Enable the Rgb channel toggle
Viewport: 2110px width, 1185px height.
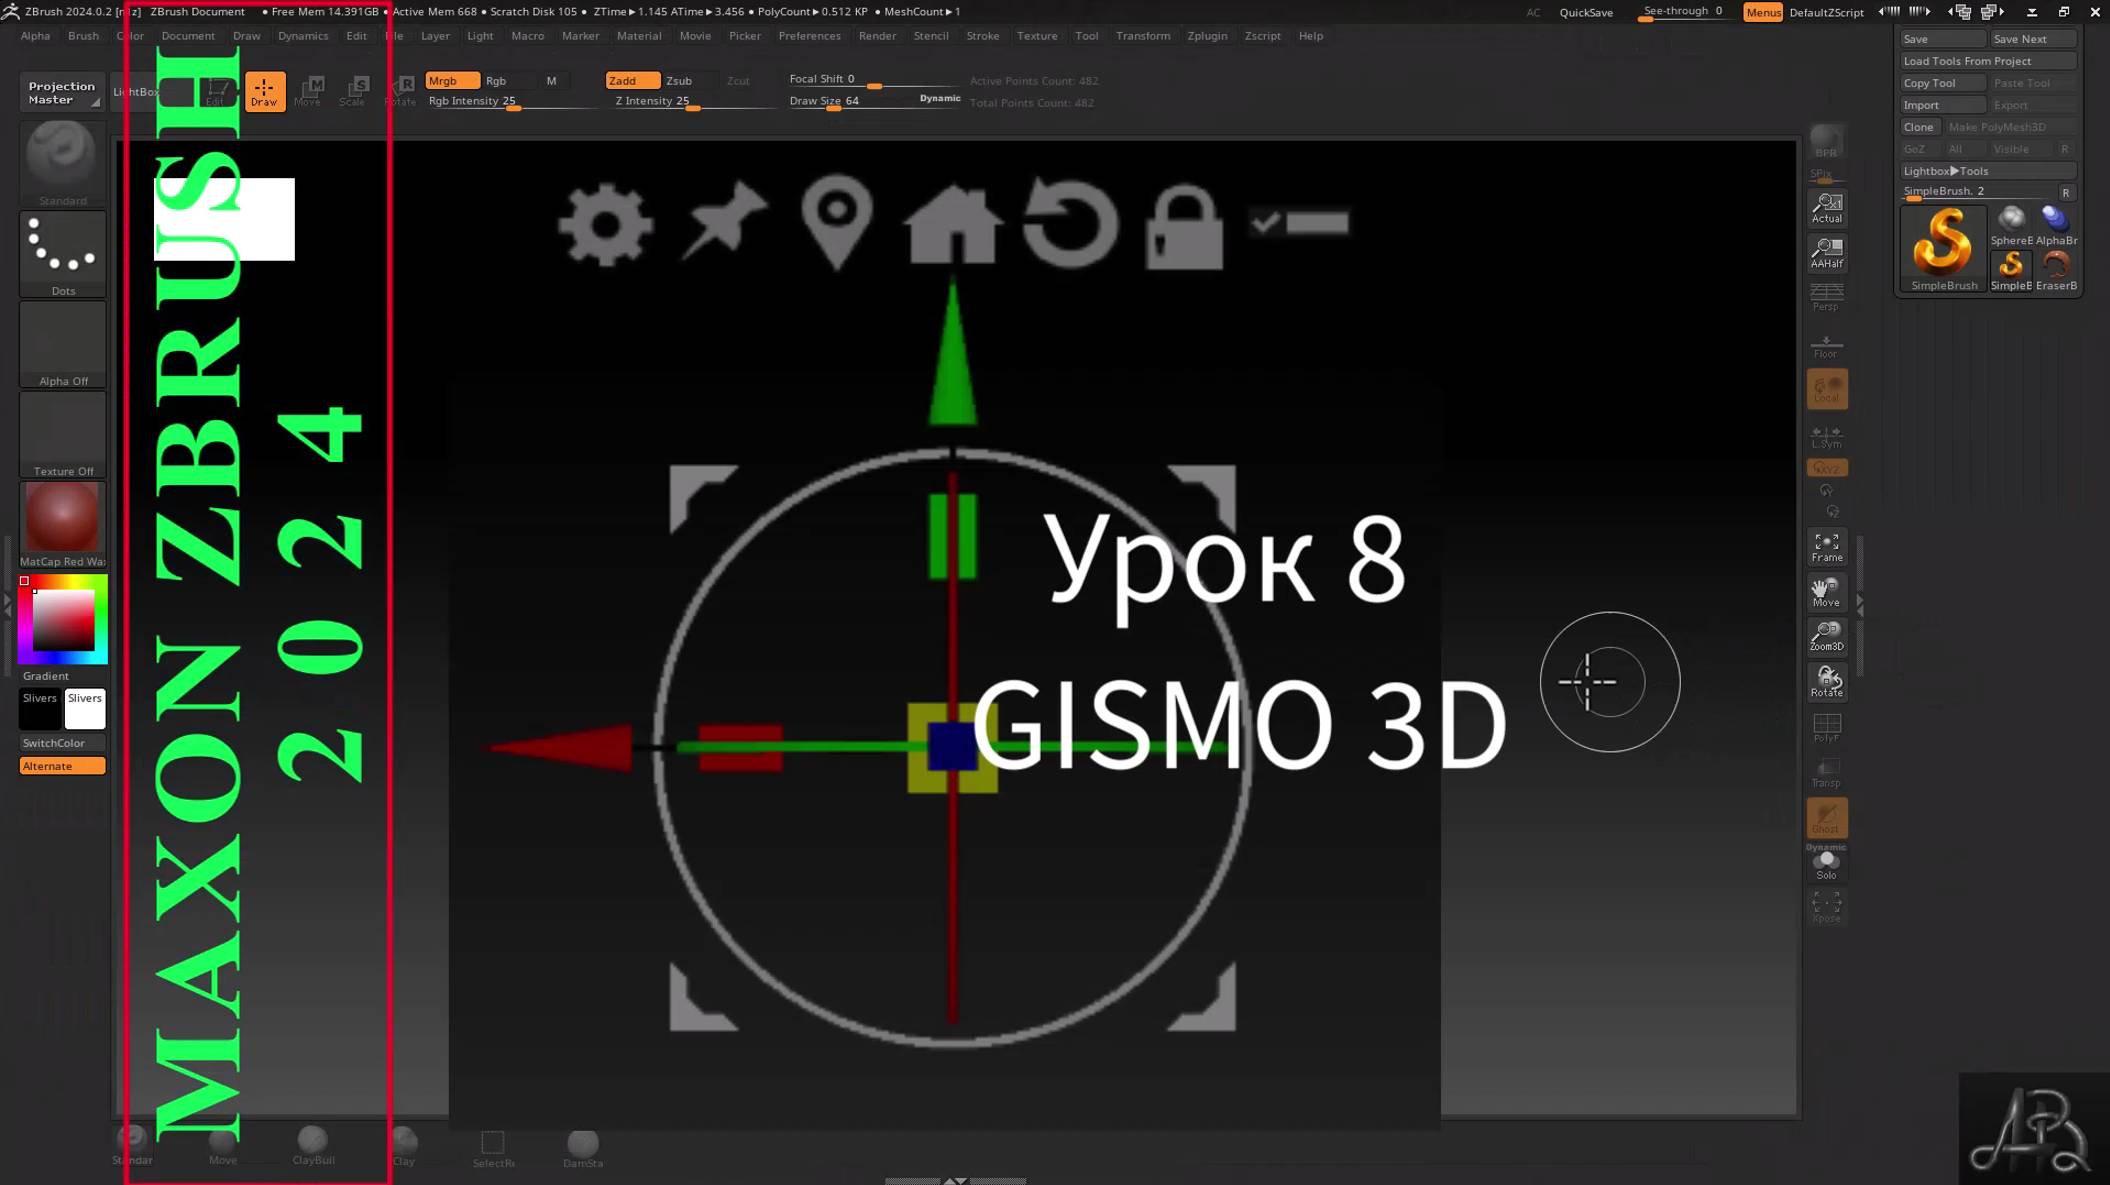[x=496, y=81]
